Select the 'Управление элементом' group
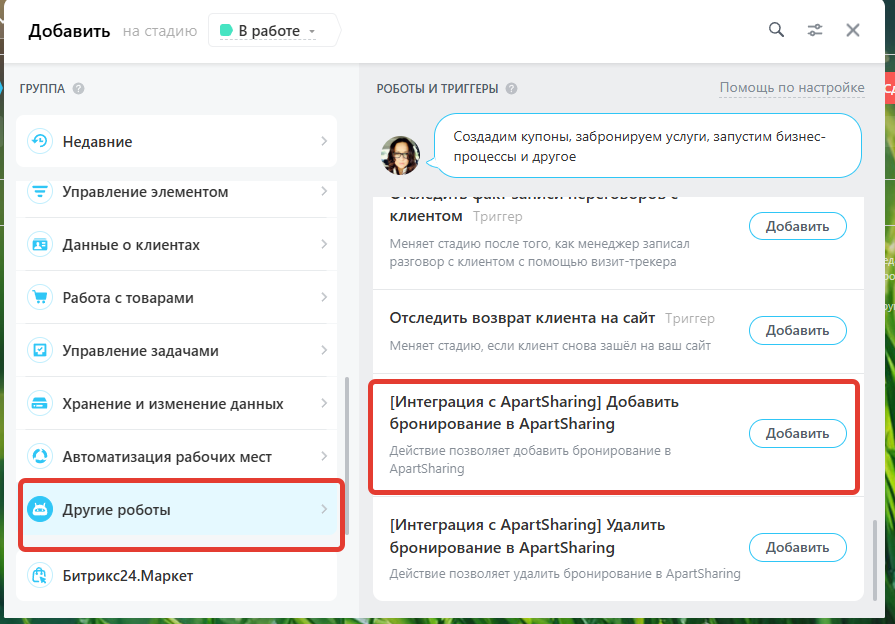 click(x=176, y=199)
